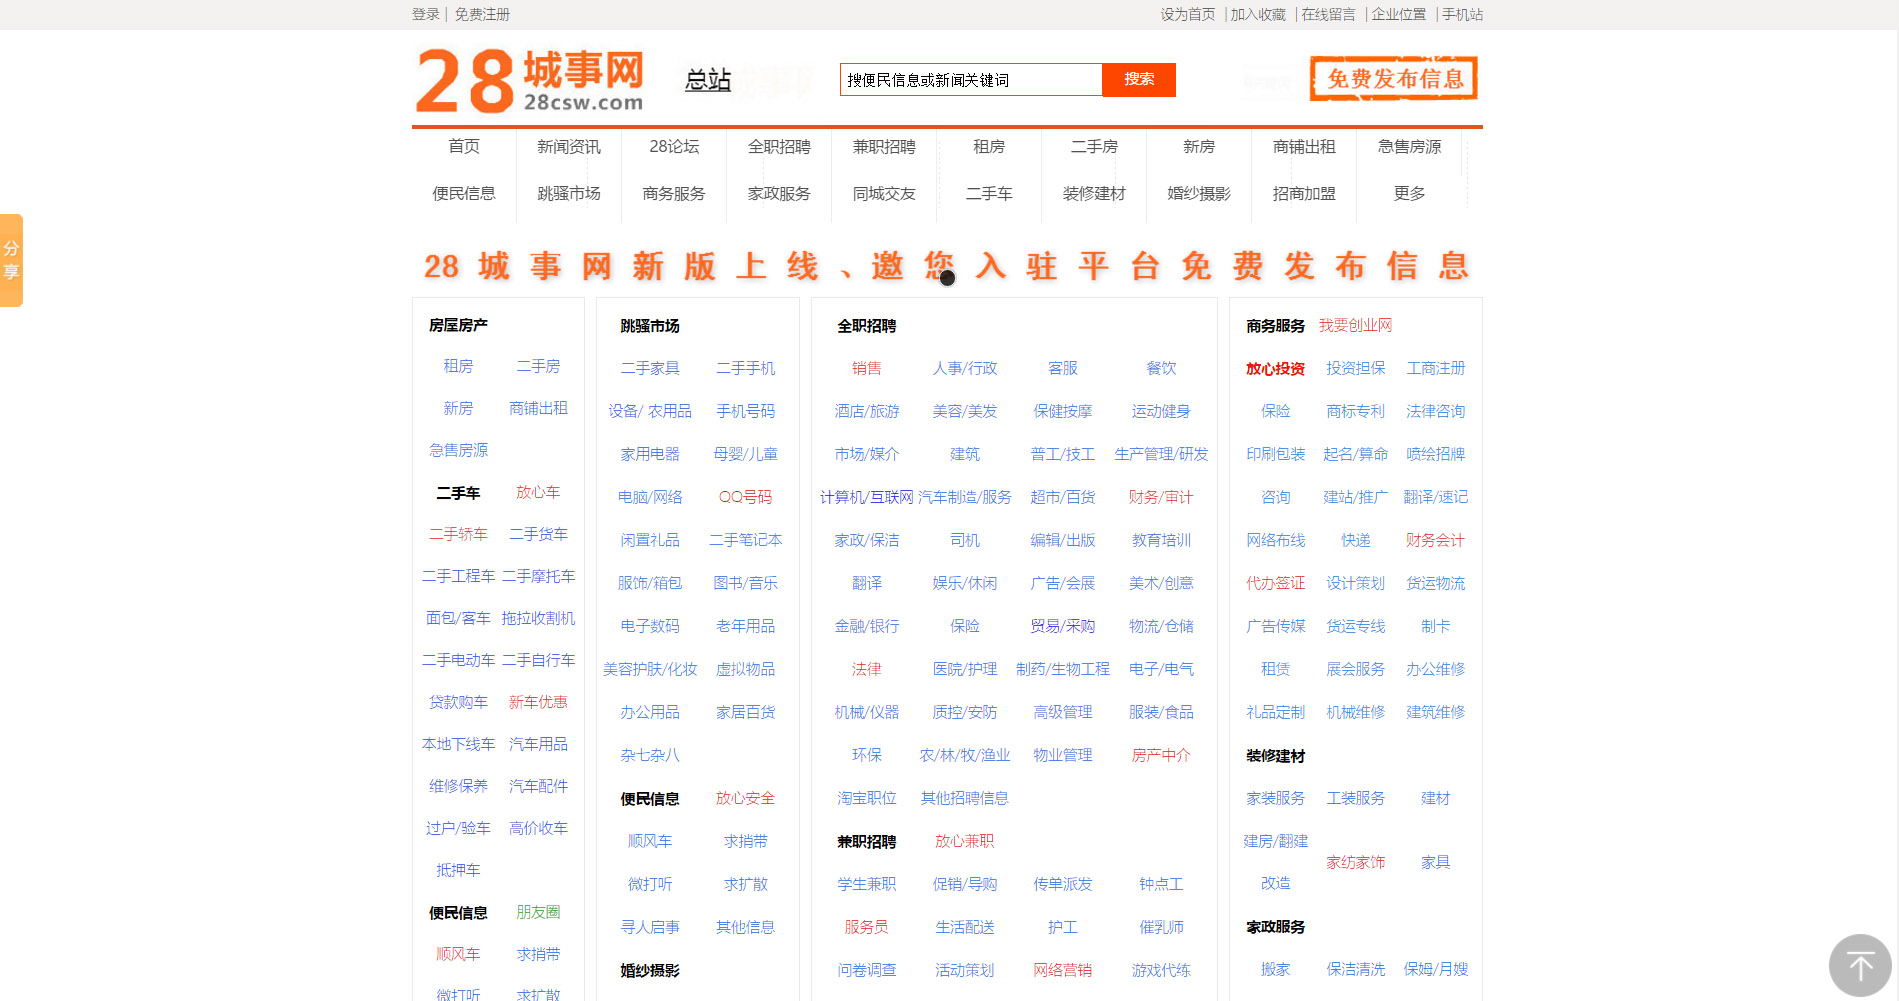Click the red 放心投资 link
The image size is (1899, 1001).
(1275, 369)
